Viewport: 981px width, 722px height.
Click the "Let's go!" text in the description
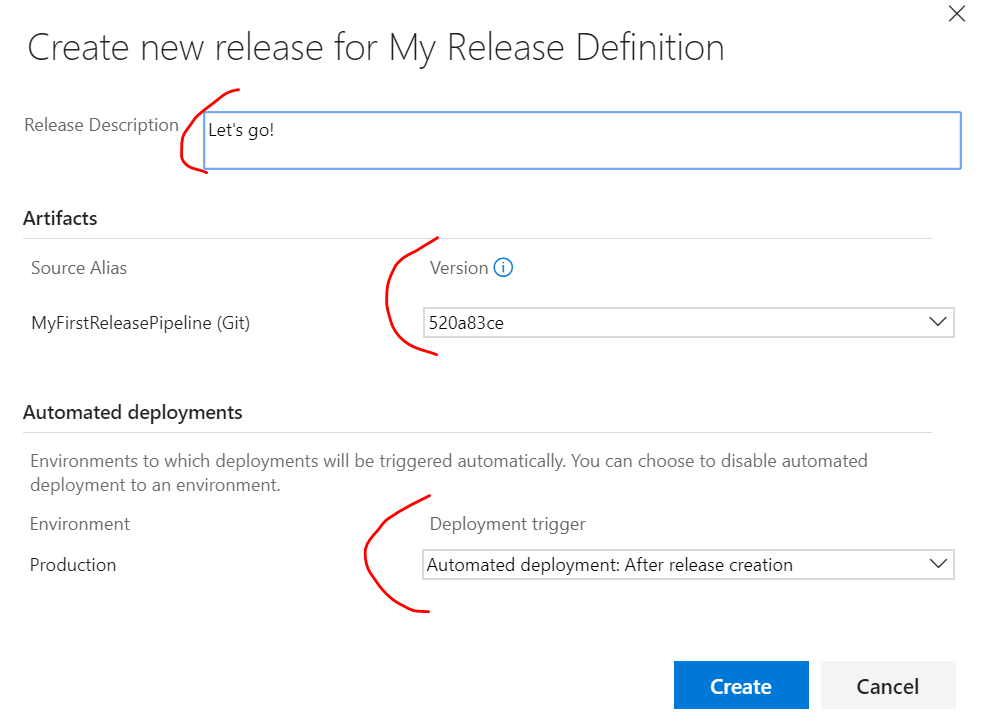tap(241, 130)
